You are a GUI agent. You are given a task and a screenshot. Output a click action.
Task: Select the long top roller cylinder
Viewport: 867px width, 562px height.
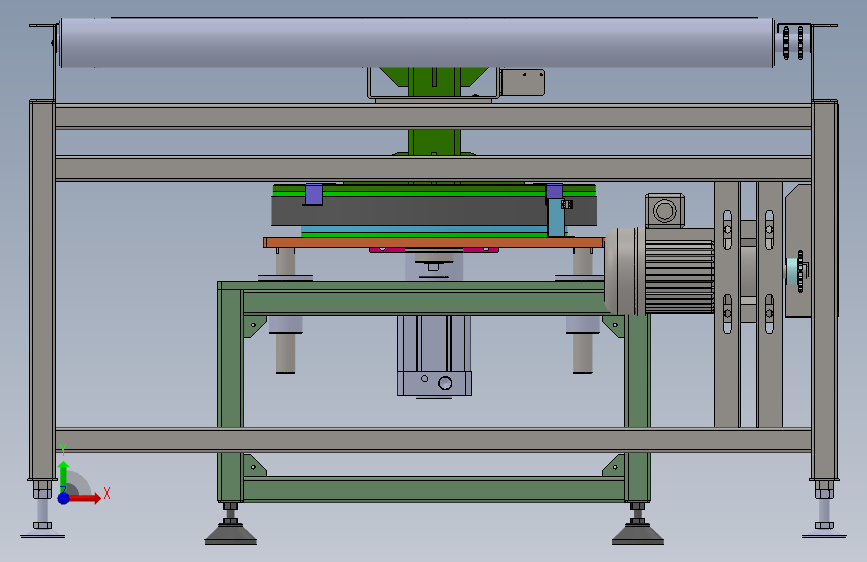point(416,43)
